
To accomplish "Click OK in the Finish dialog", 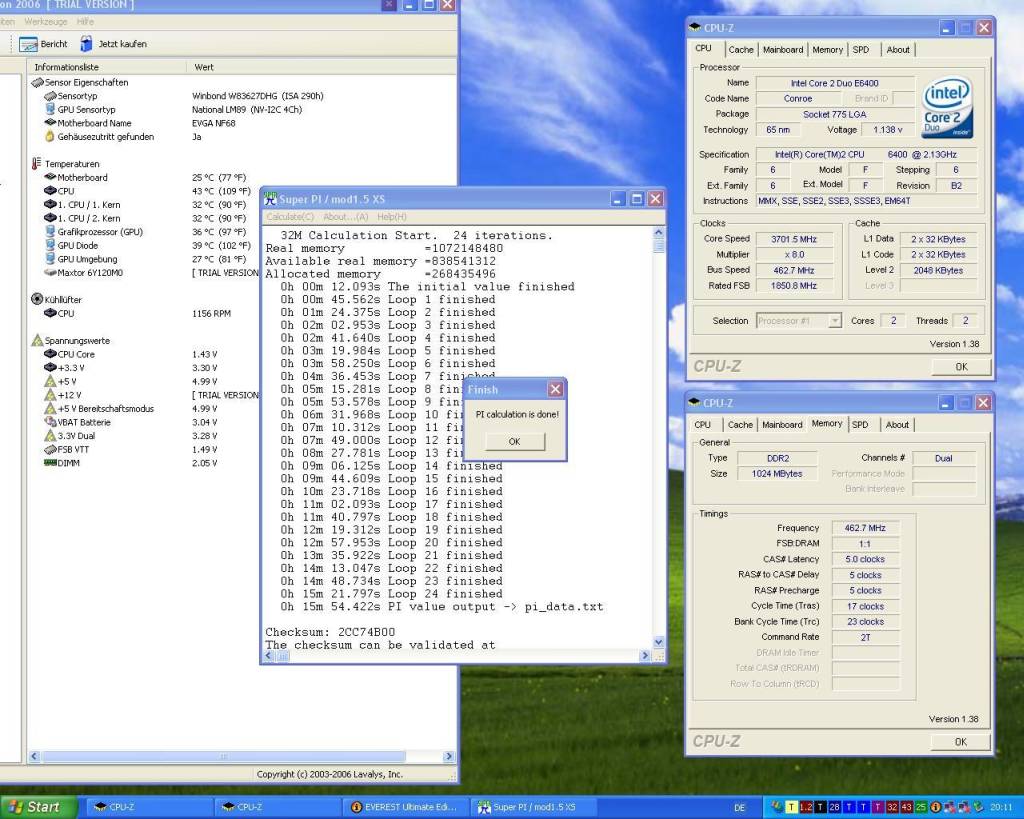I will (x=515, y=442).
